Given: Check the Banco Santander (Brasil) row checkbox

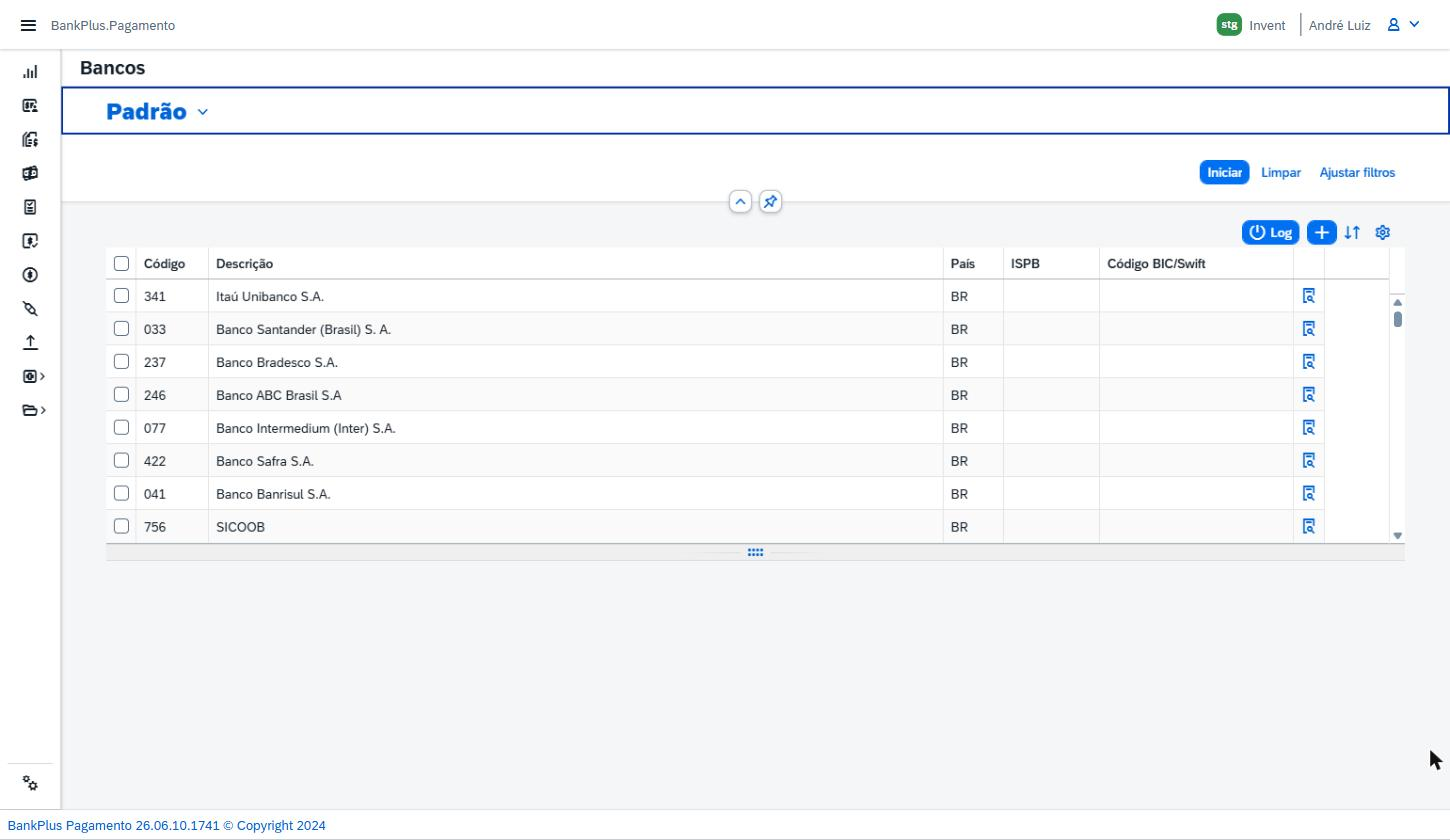Looking at the screenshot, I should (121, 329).
